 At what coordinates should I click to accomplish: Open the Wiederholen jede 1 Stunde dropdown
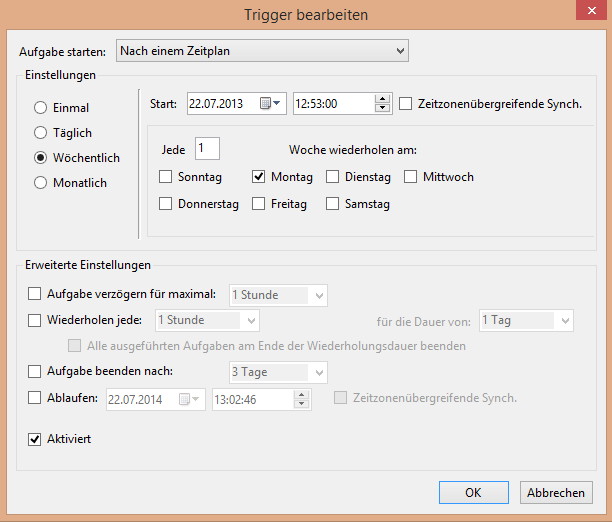207,320
